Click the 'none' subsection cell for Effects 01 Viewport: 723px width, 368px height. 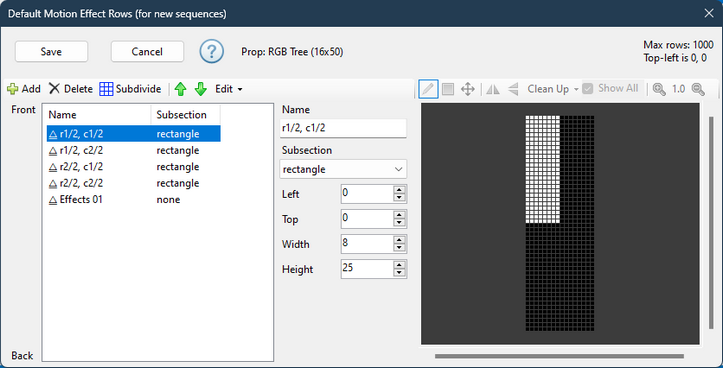click(x=168, y=200)
